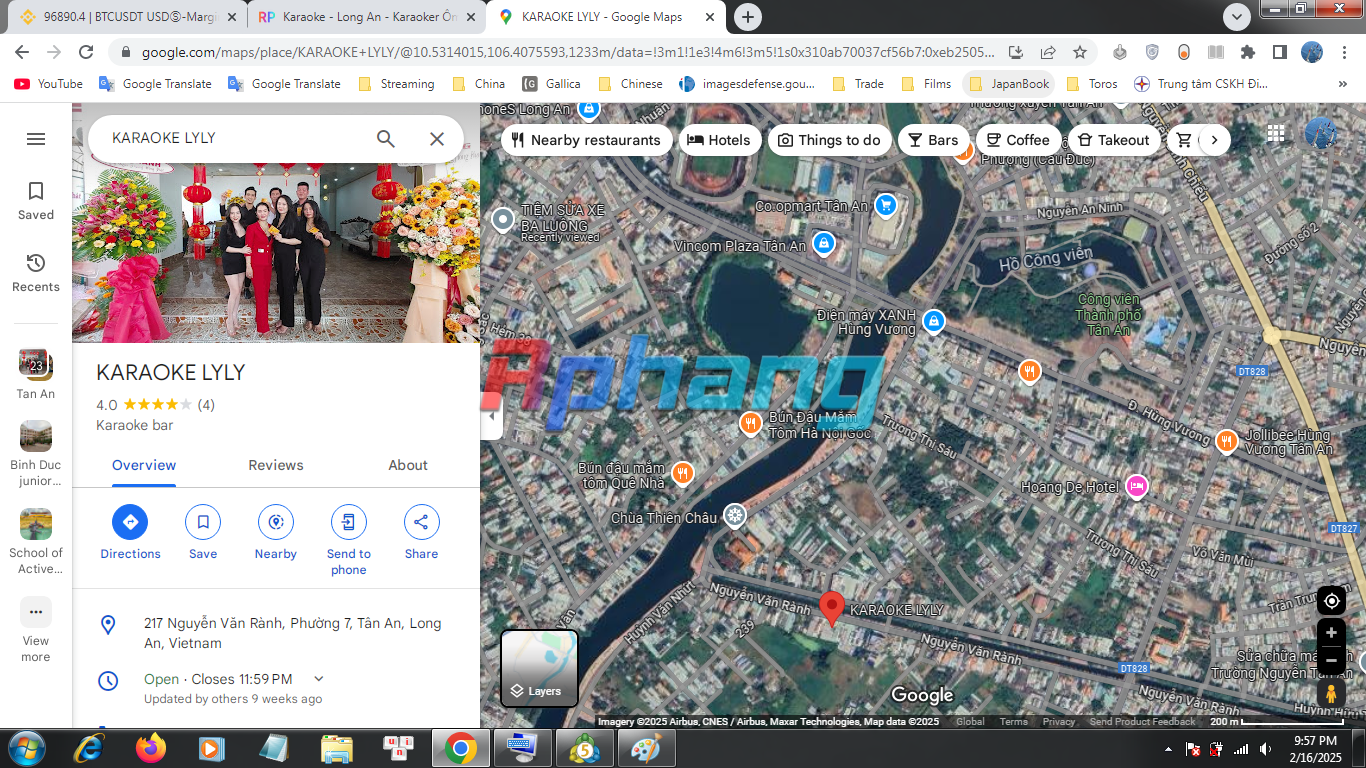Open a new Chrome tab
This screenshot has height=768, width=1366.
(x=748, y=17)
